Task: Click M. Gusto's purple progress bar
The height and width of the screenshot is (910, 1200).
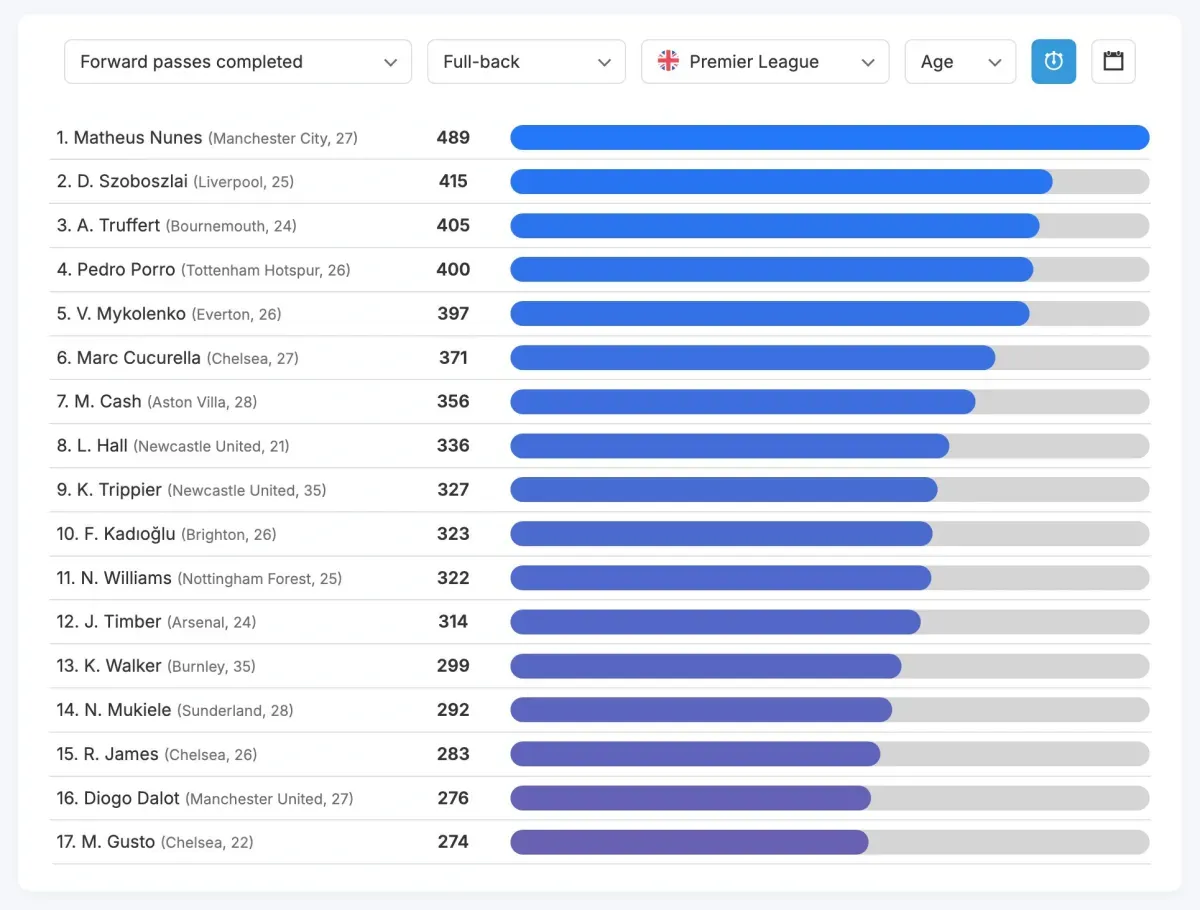Action: [689, 842]
